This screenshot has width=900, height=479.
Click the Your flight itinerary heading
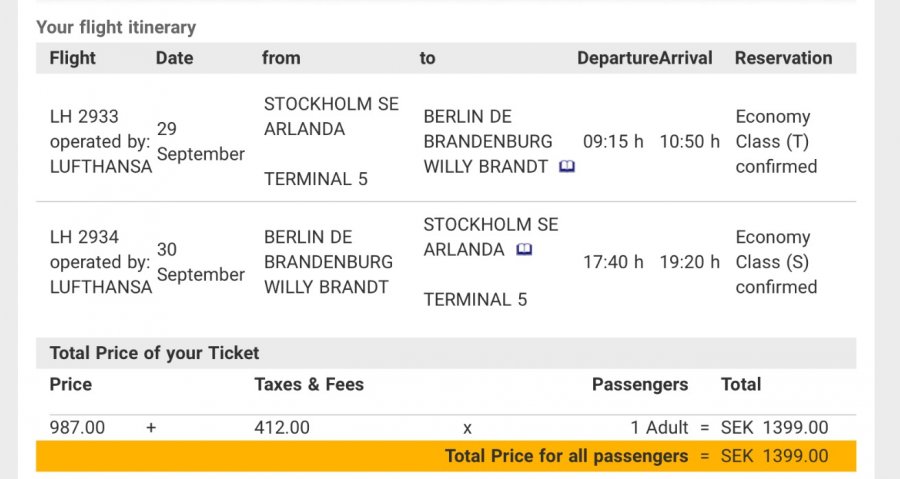(x=116, y=28)
